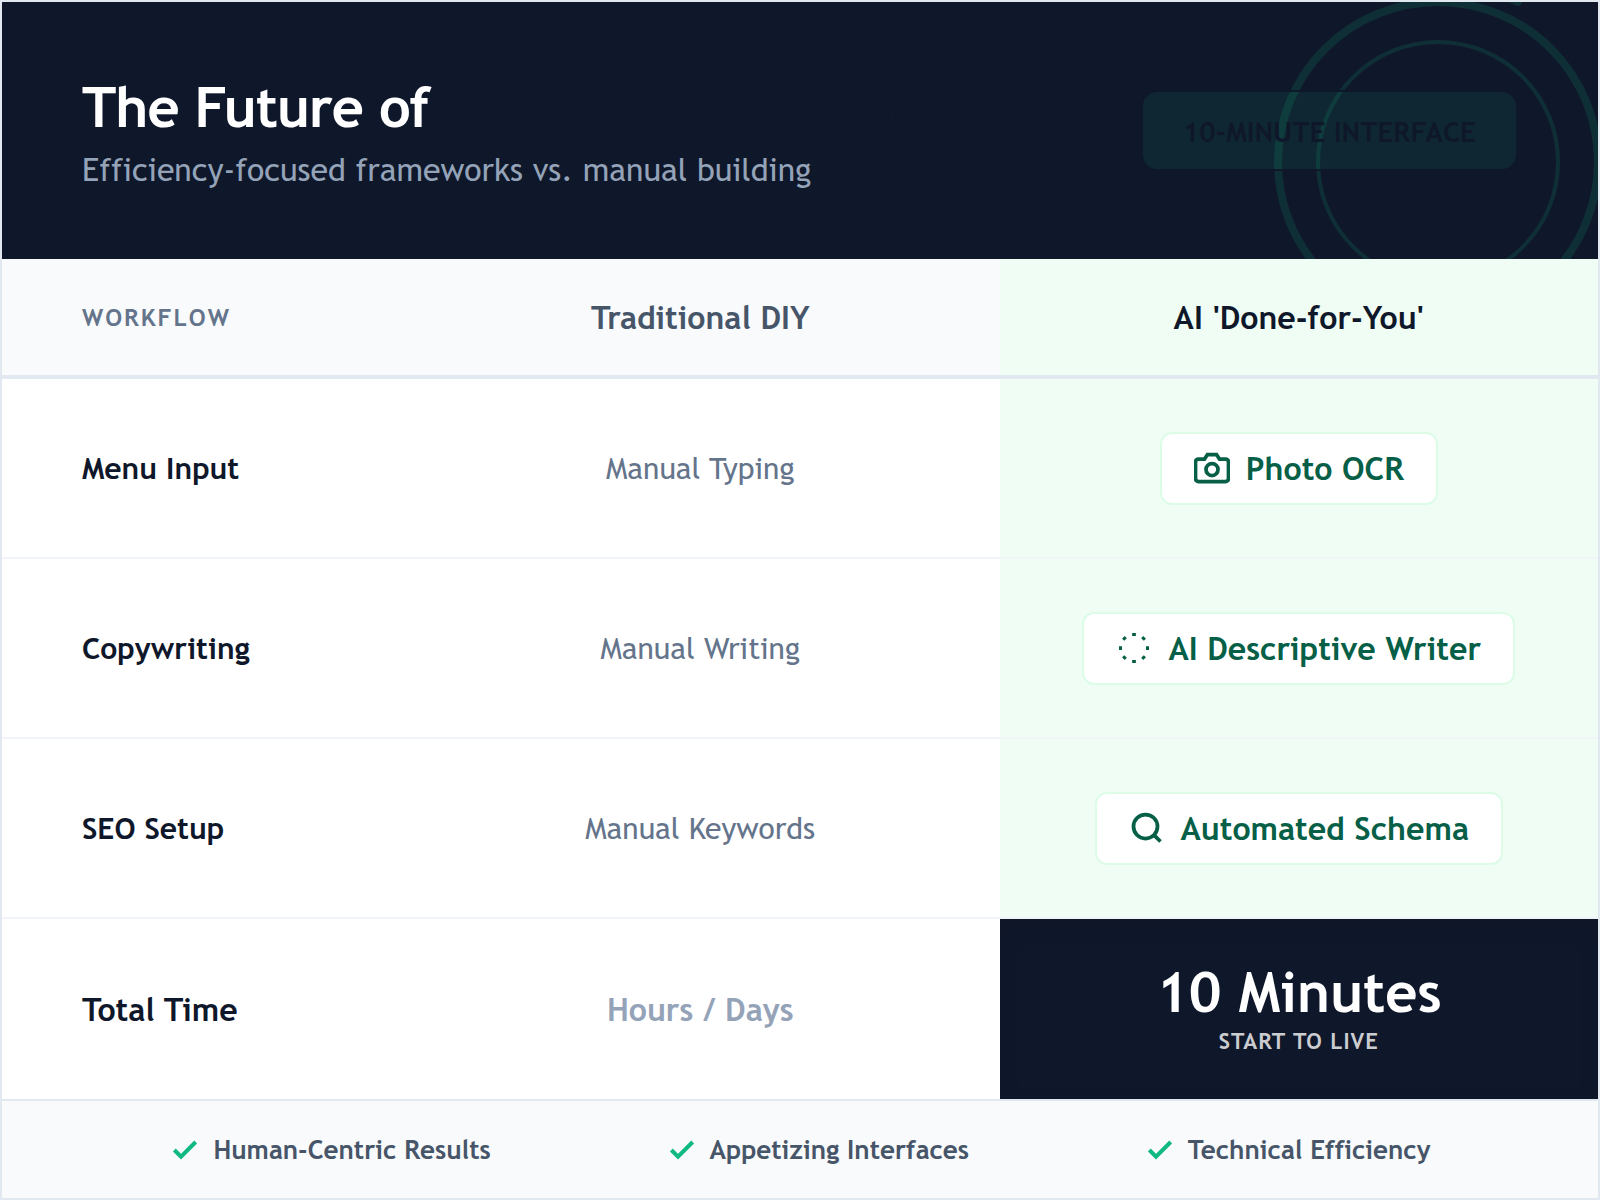Image resolution: width=1600 pixels, height=1200 pixels.
Task: Click the camera icon in Photo OCR
Action: click(1211, 468)
